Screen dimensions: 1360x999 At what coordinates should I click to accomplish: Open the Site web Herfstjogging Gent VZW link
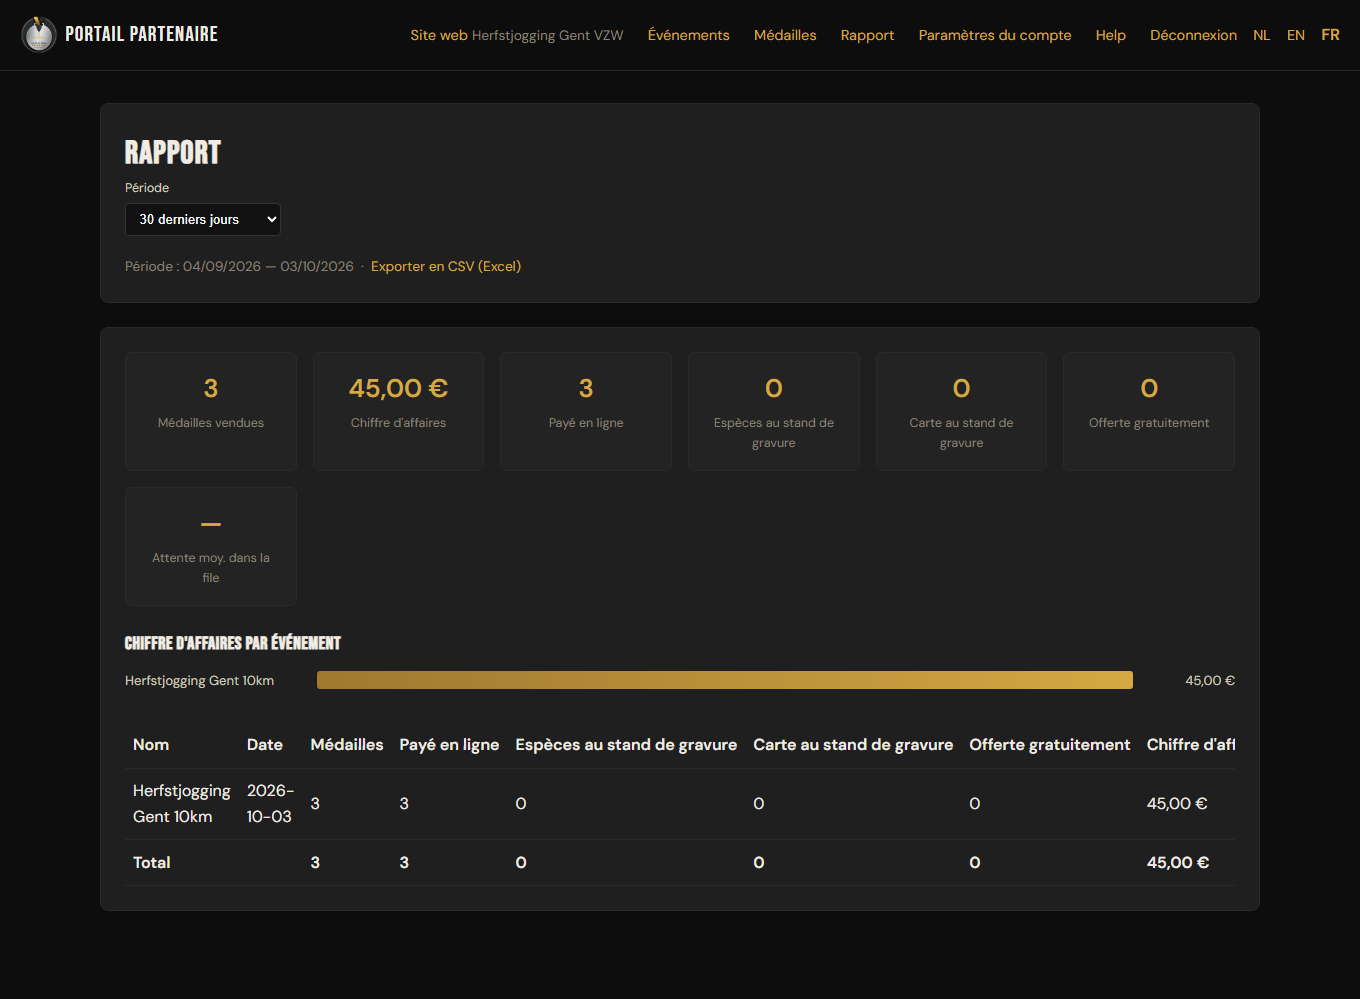point(517,35)
